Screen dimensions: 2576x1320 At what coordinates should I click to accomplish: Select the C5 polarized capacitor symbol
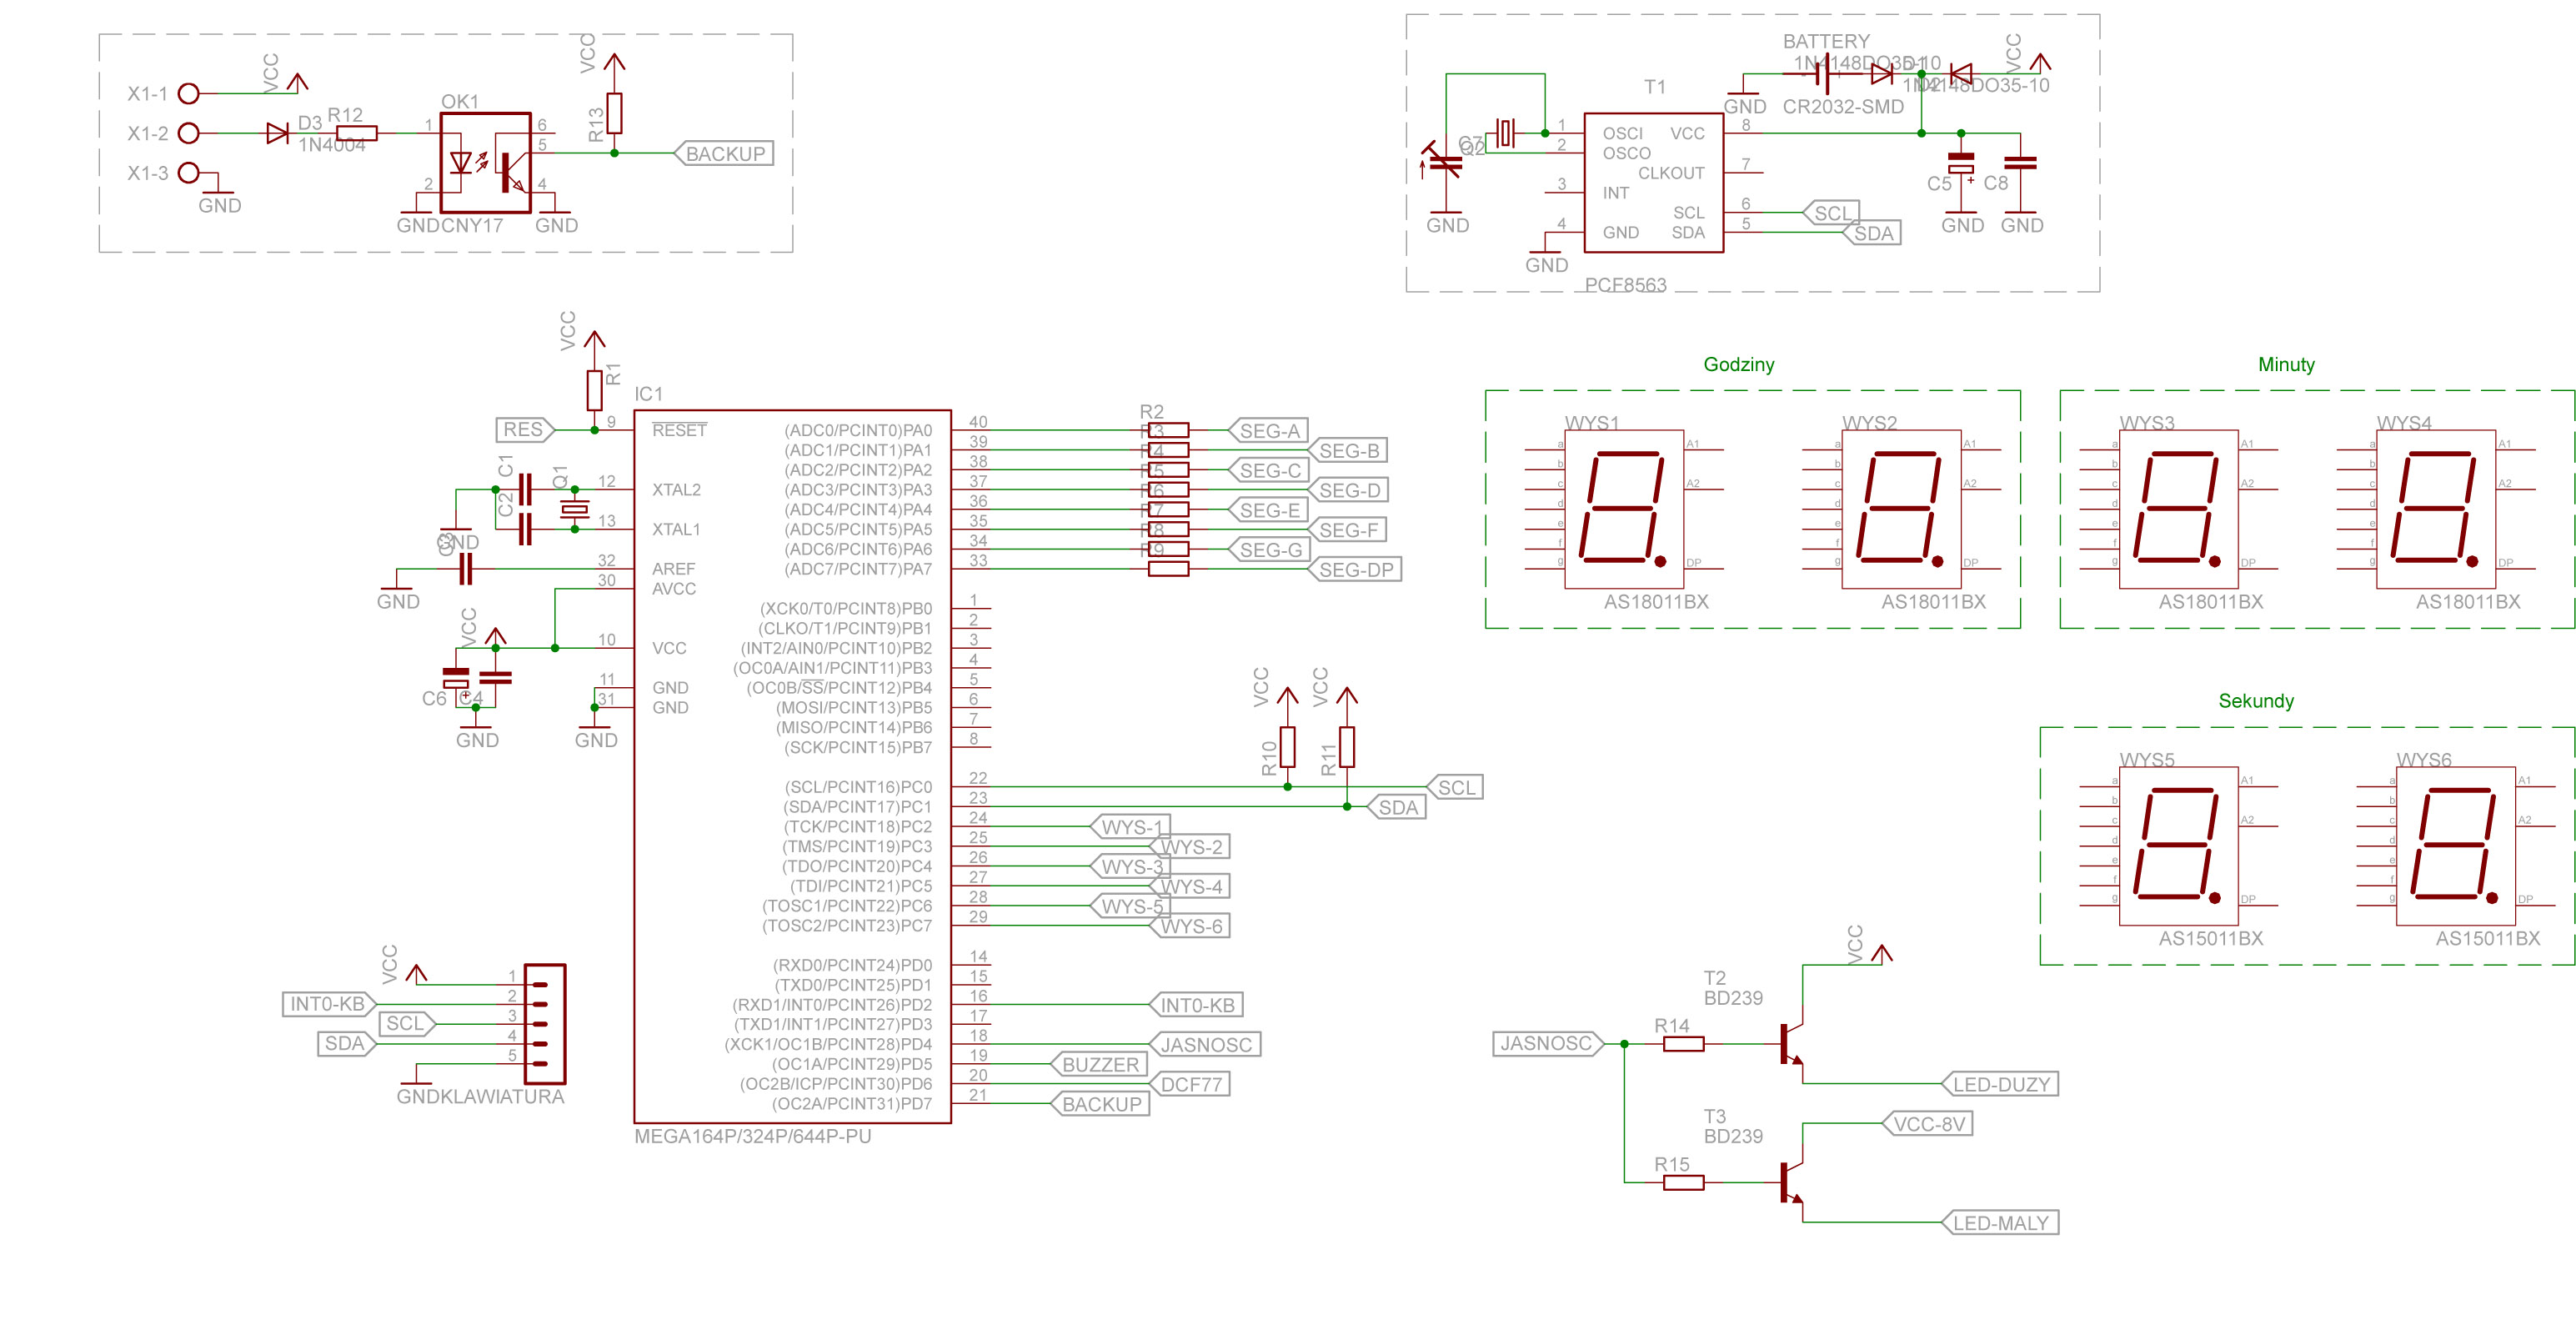click(1961, 163)
